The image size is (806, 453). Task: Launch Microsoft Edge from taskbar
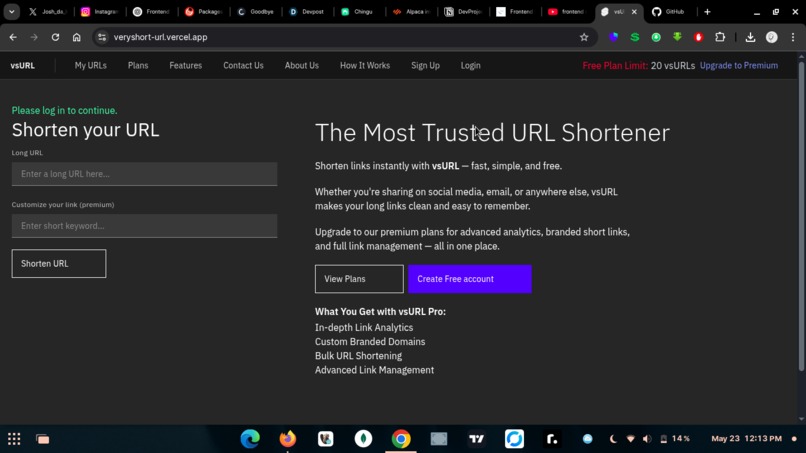pos(250,439)
